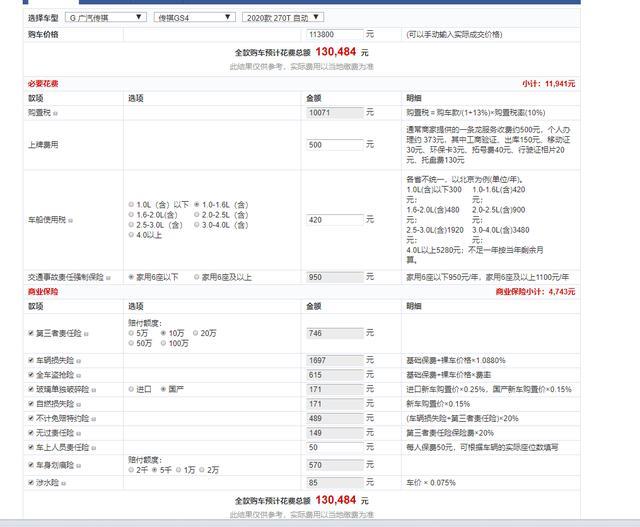
Task: Open the 传祺GS4 series dropdown
Action: click(x=195, y=18)
